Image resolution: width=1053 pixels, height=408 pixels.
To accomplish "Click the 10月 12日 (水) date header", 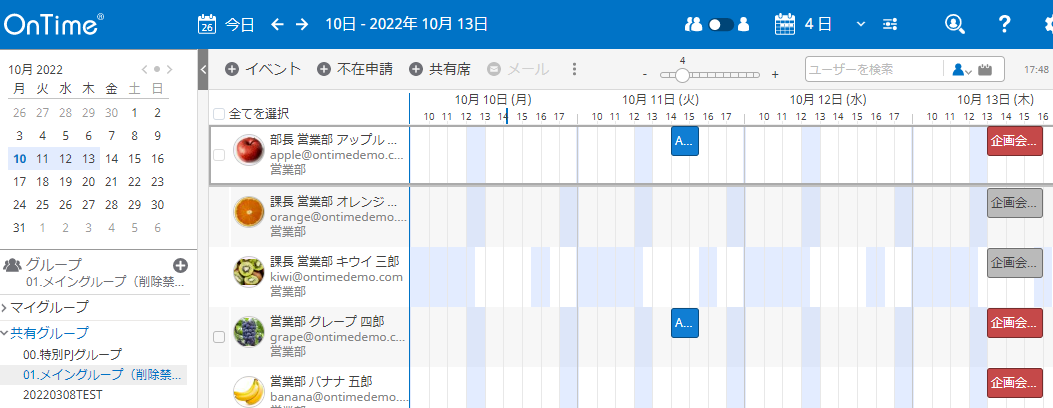I will pyautogui.click(x=828, y=100).
